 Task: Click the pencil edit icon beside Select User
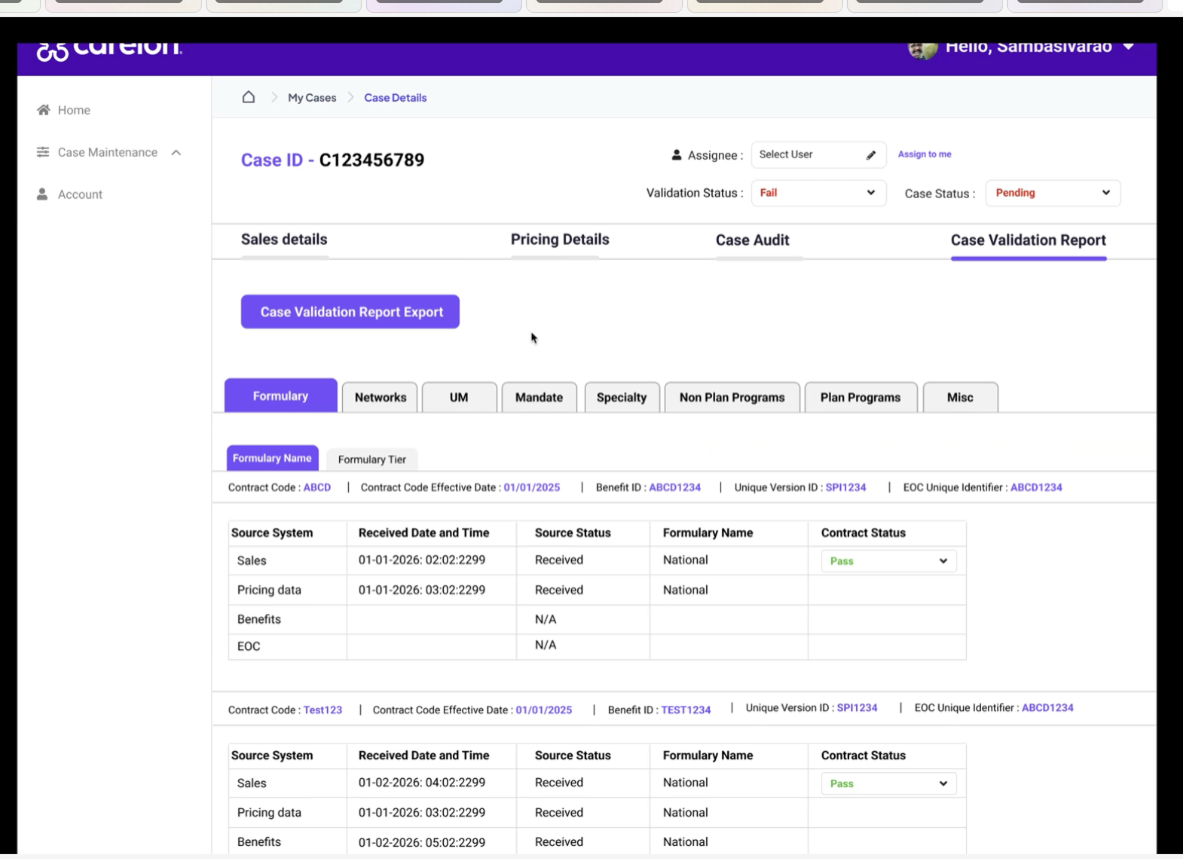coord(871,155)
